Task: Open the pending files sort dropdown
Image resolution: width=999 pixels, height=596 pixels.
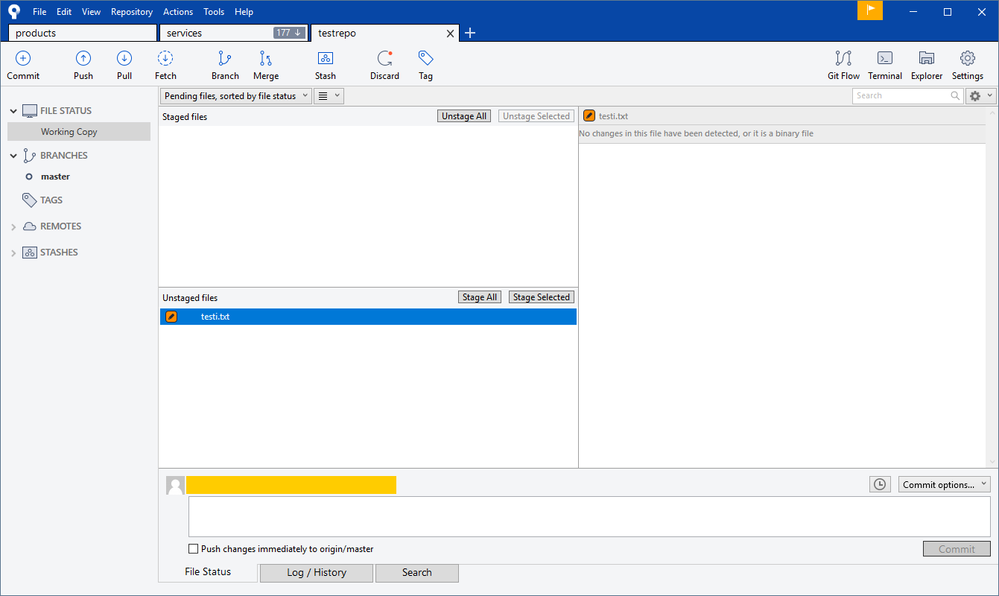Action: tap(235, 96)
